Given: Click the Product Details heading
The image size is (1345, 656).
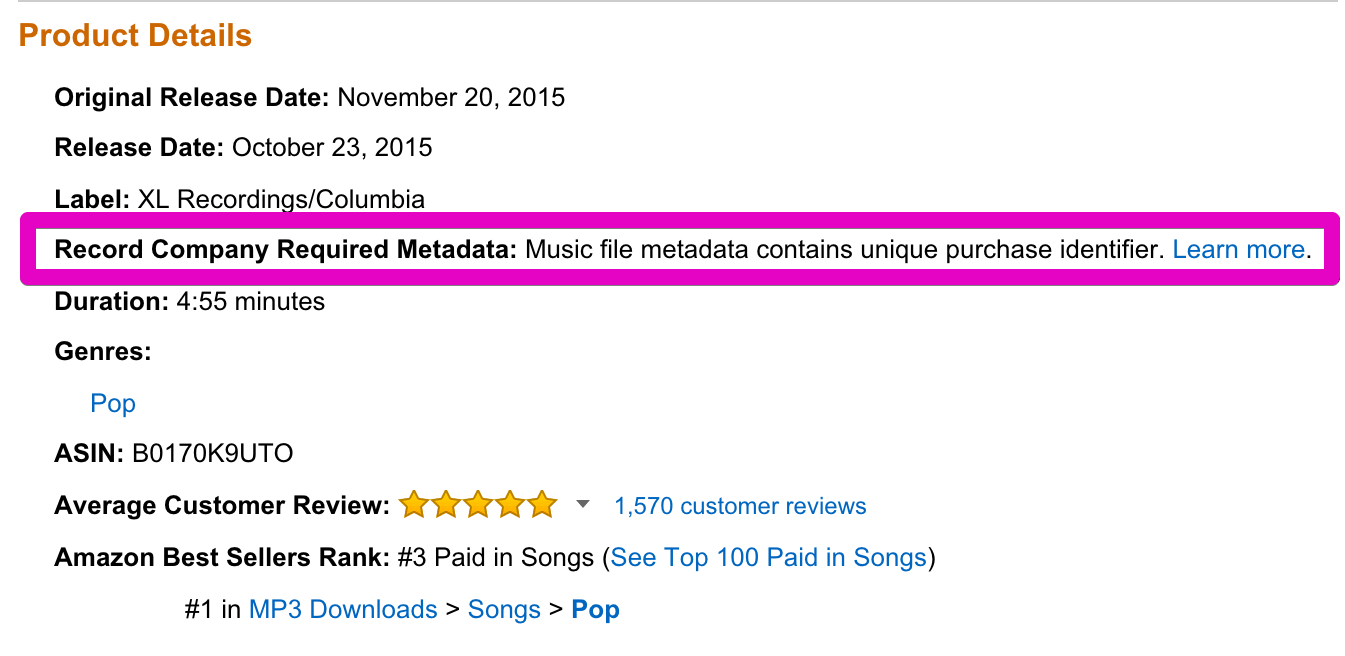Looking at the screenshot, I should point(135,36).
